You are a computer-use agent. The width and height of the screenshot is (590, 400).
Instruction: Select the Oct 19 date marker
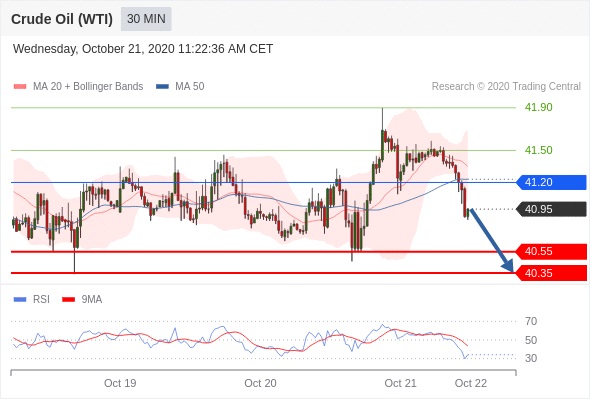pyautogui.click(x=120, y=383)
